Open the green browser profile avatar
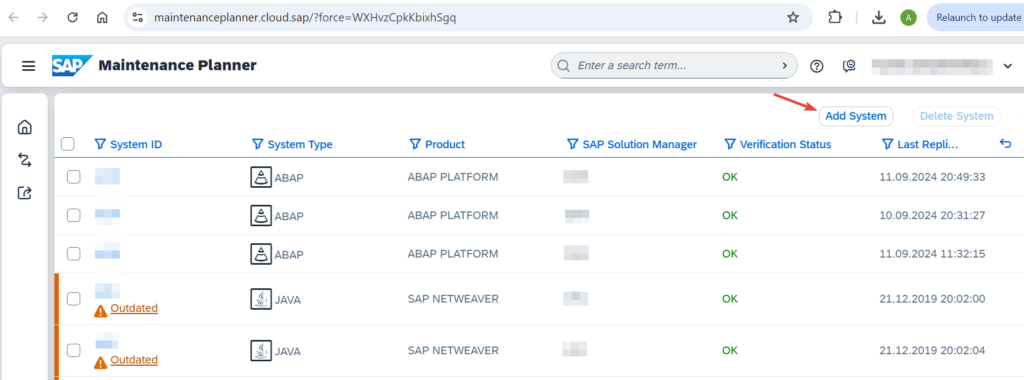Screen dimensions: 1024x380 coord(908,18)
